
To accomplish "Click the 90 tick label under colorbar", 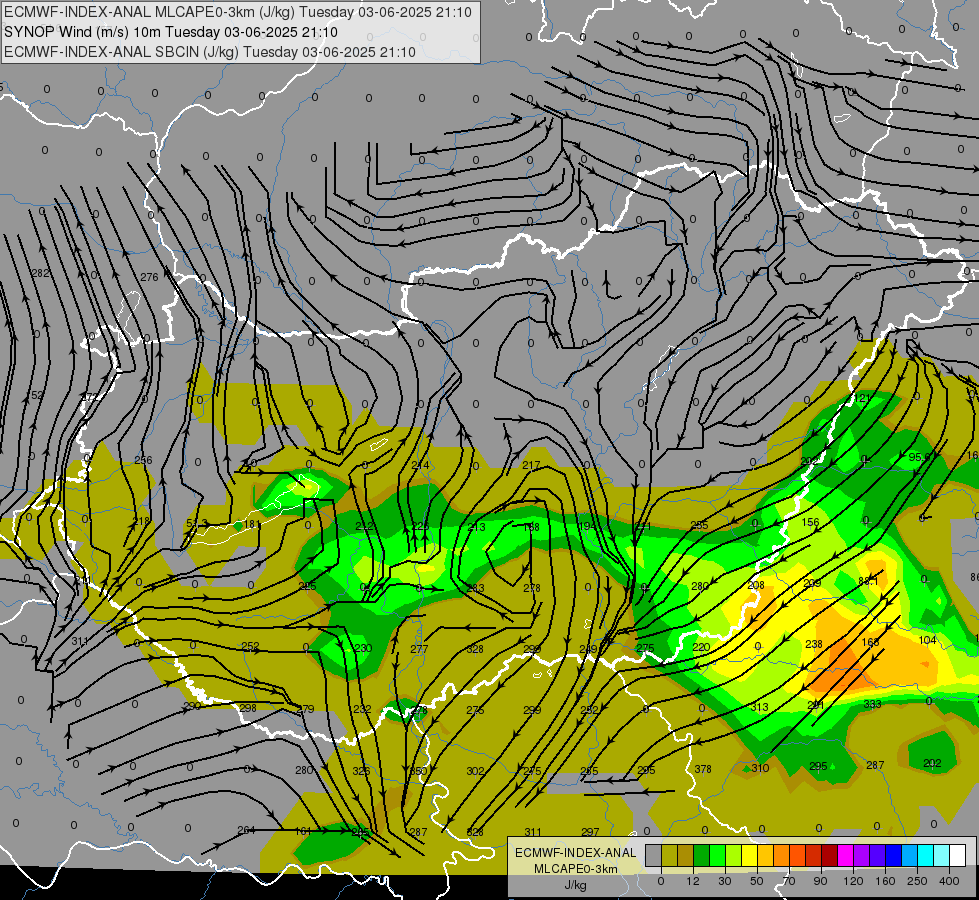I will point(820,881).
